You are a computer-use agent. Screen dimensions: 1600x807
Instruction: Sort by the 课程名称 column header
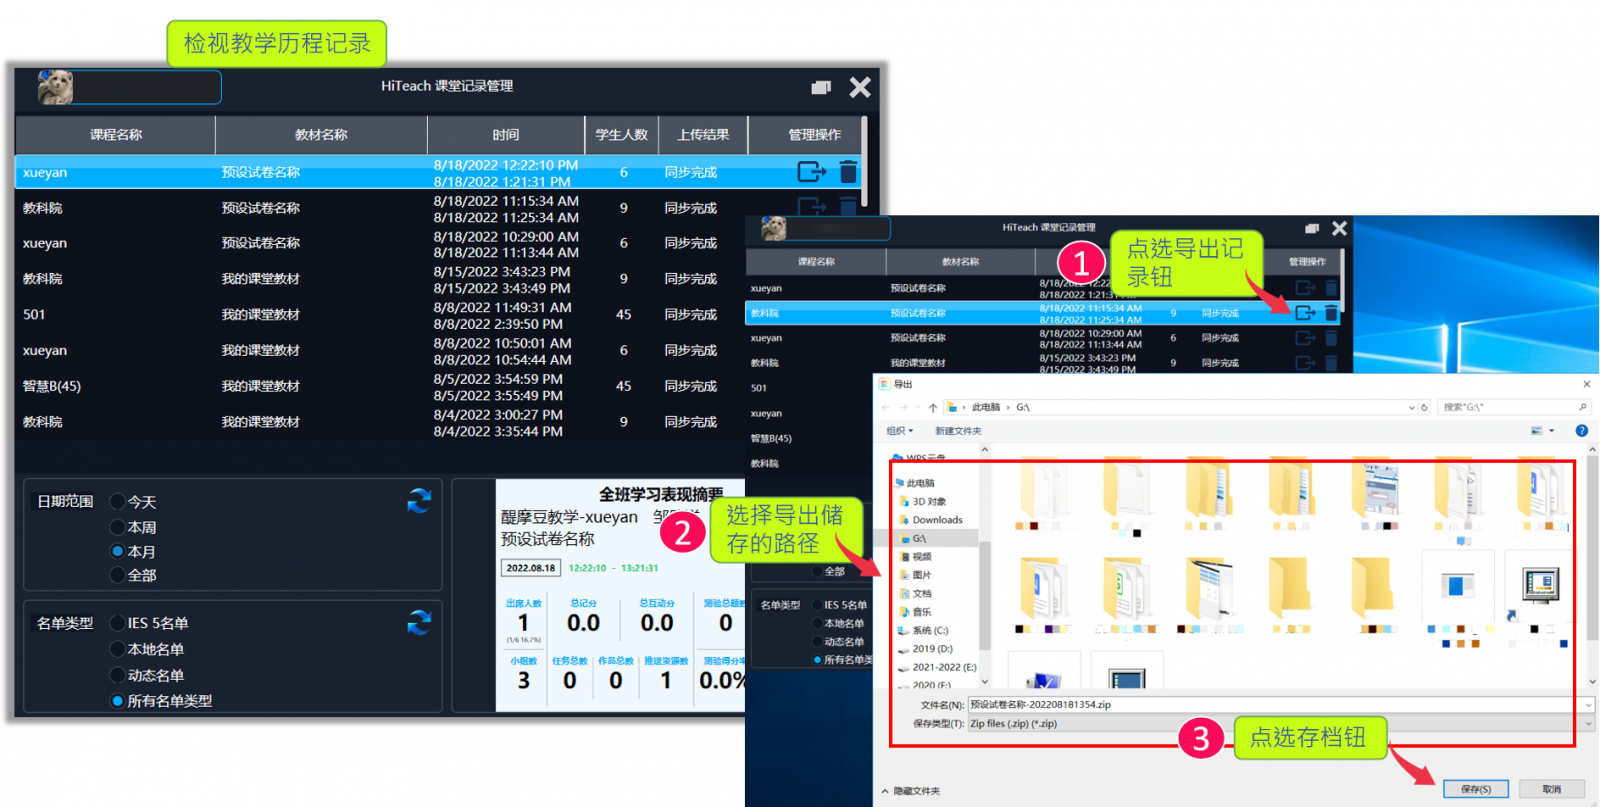point(116,135)
